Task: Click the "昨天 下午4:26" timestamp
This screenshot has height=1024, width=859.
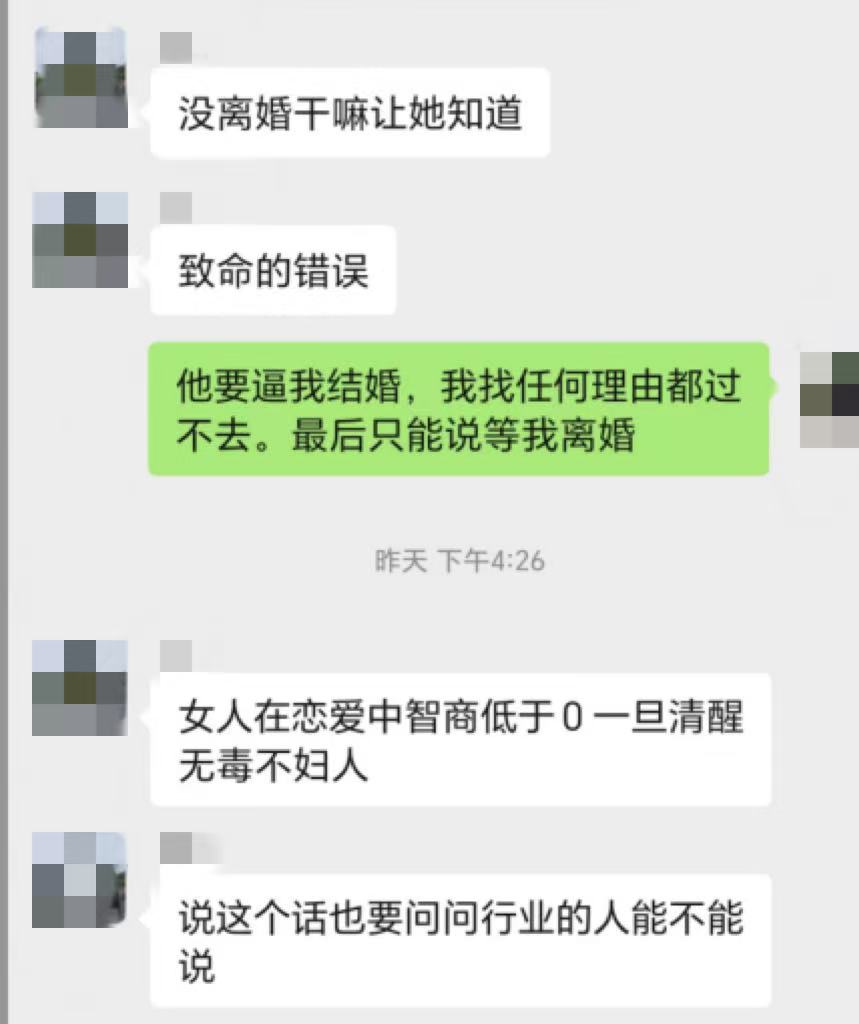Action: click(460, 561)
